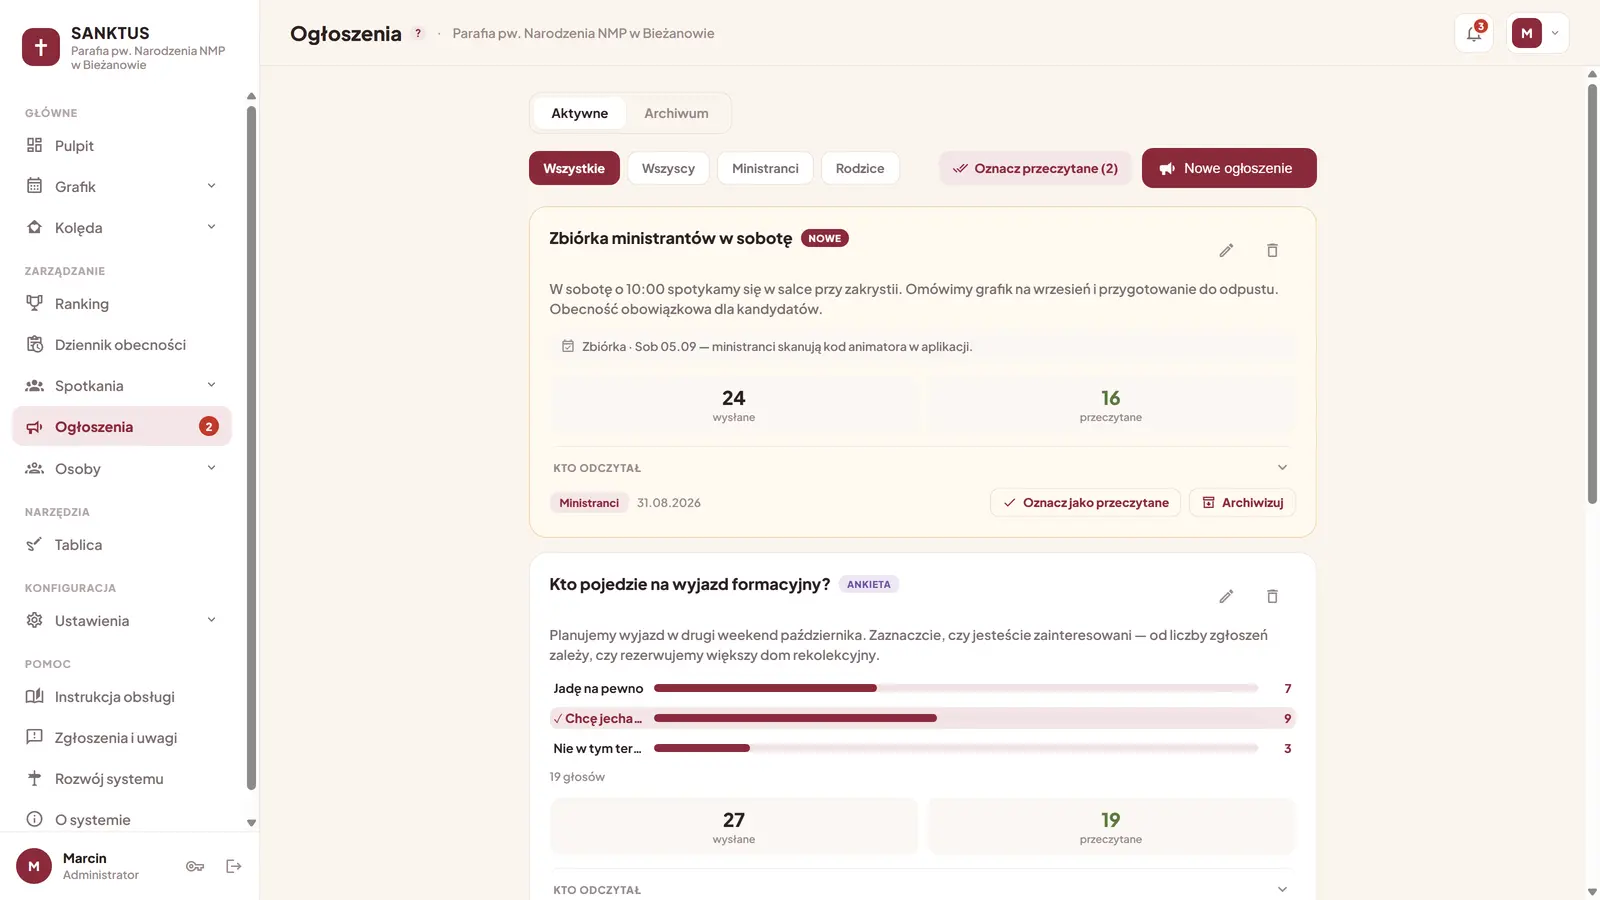
Task: Click the help question mark beside Ogłoszenia
Action: 418,33
